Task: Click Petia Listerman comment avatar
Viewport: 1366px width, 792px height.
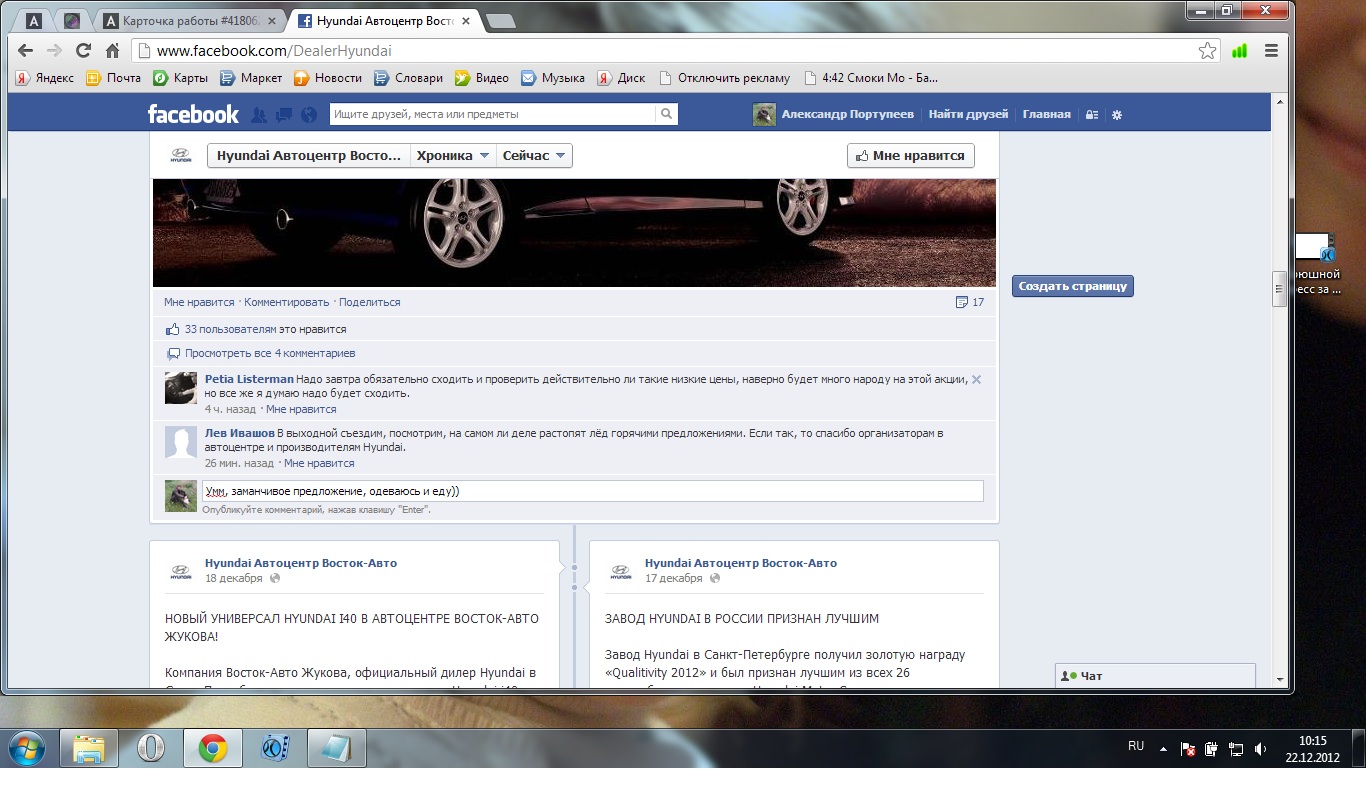Action: point(181,388)
